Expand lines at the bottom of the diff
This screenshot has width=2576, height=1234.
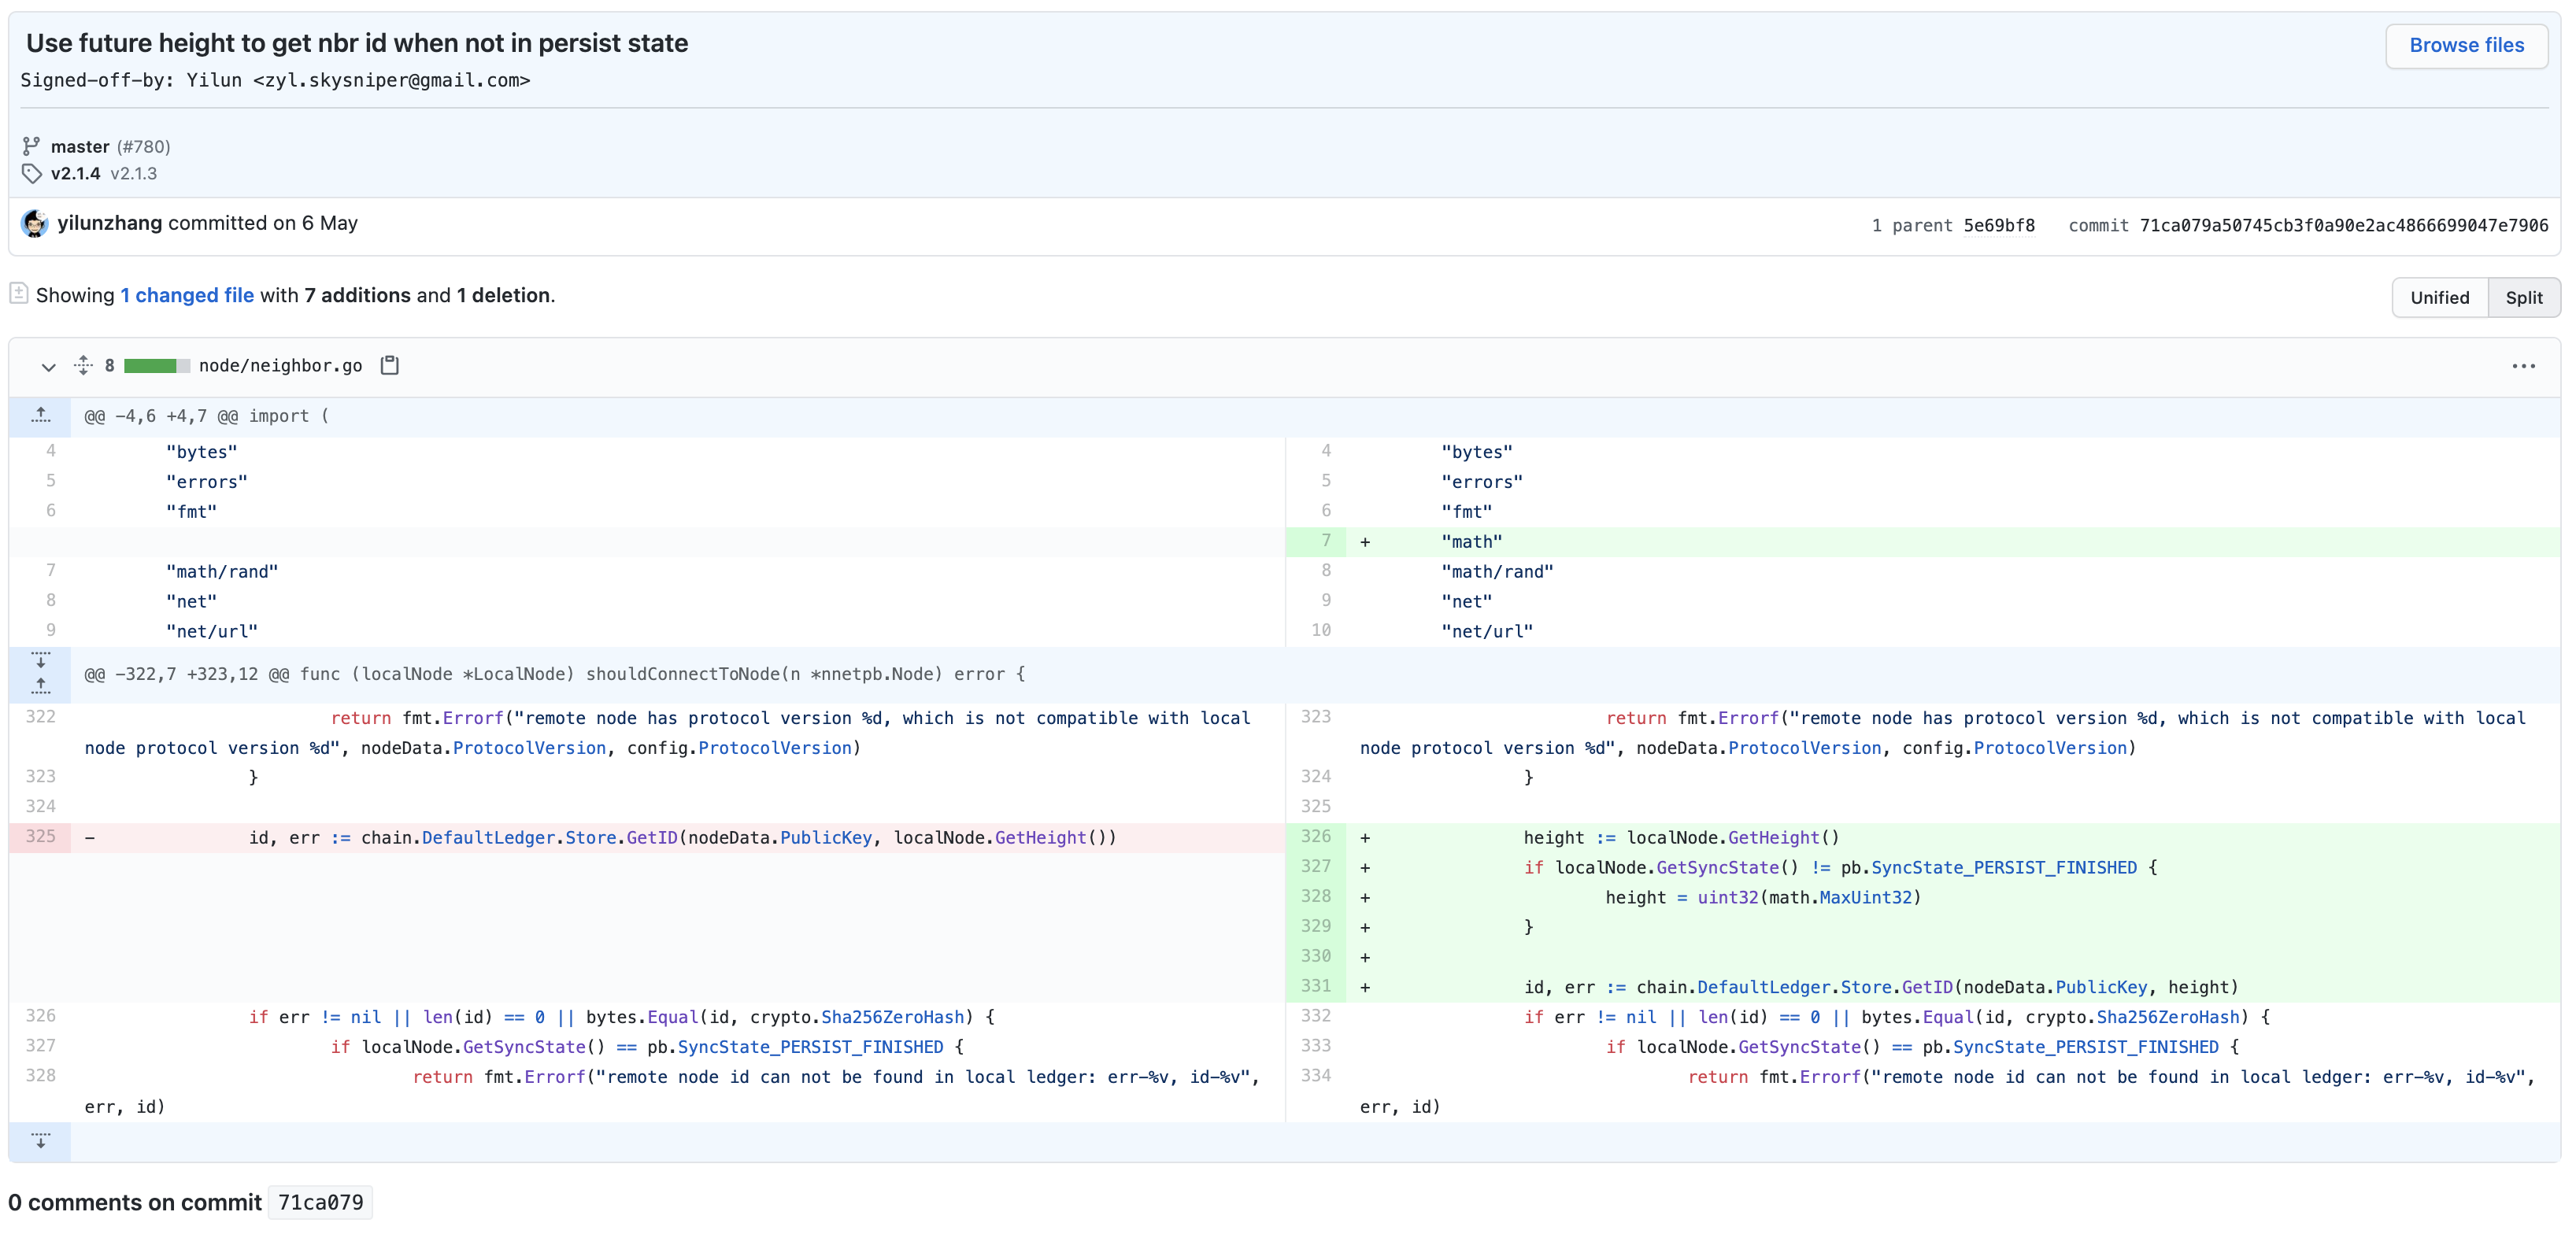40,1141
